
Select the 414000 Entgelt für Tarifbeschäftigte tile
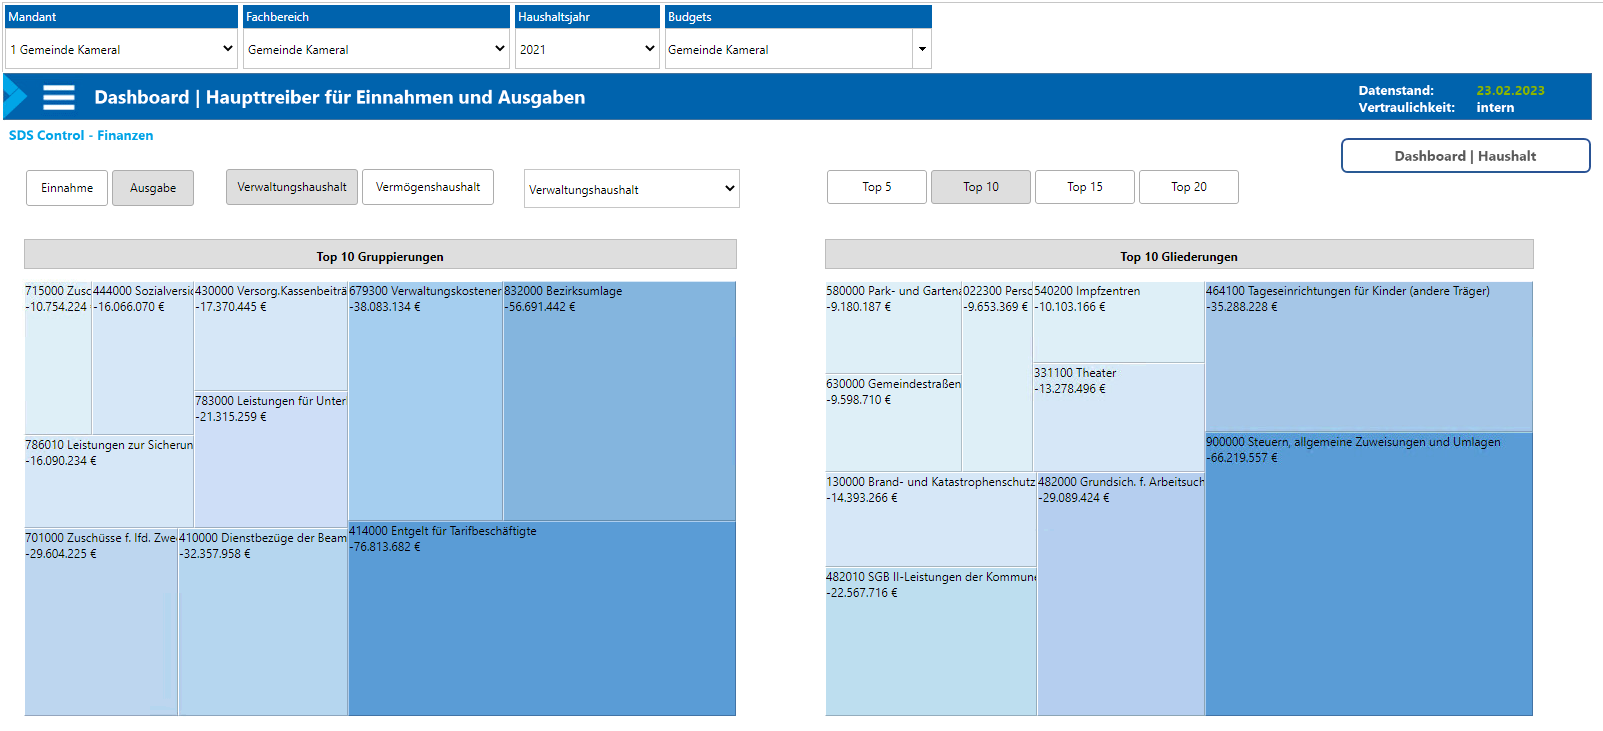541,618
